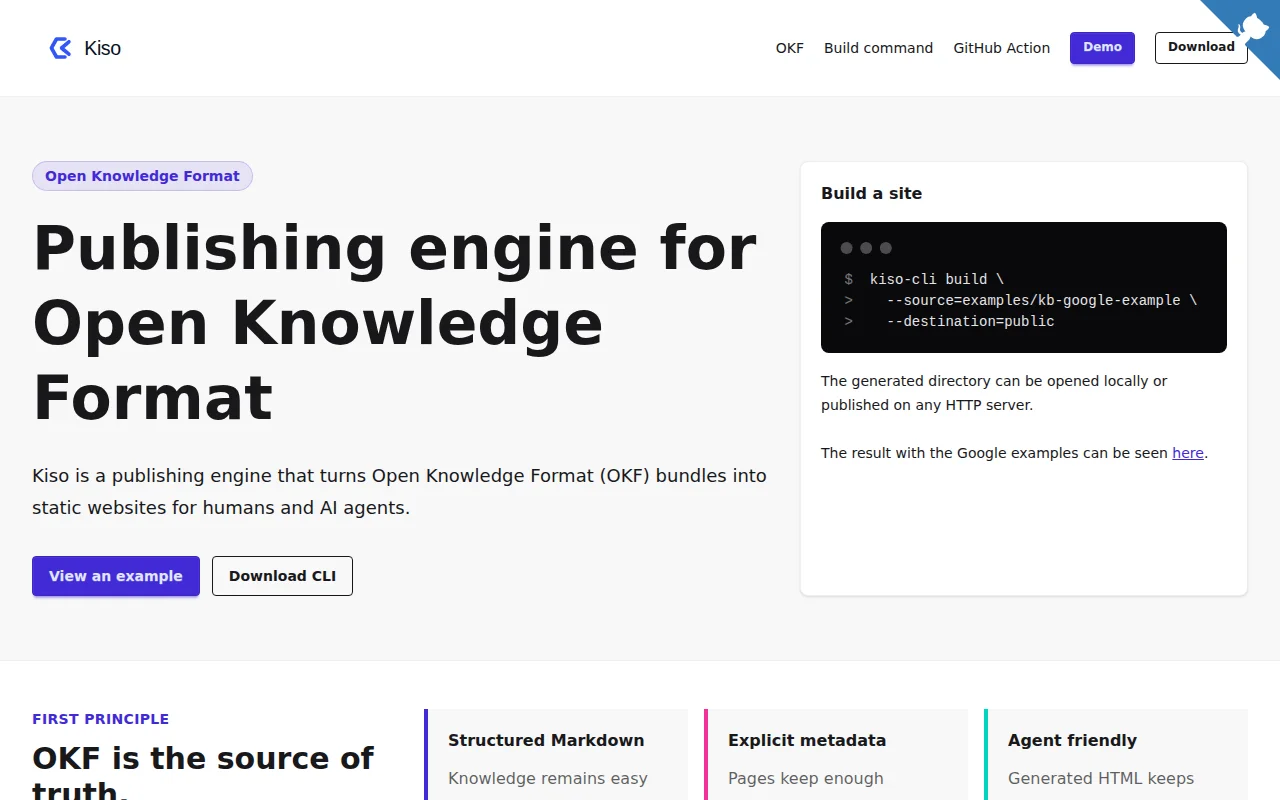Click the 'OKF is the source of truth' heading
The width and height of the screenshot is (1280, 800).
tap(203, 771)
